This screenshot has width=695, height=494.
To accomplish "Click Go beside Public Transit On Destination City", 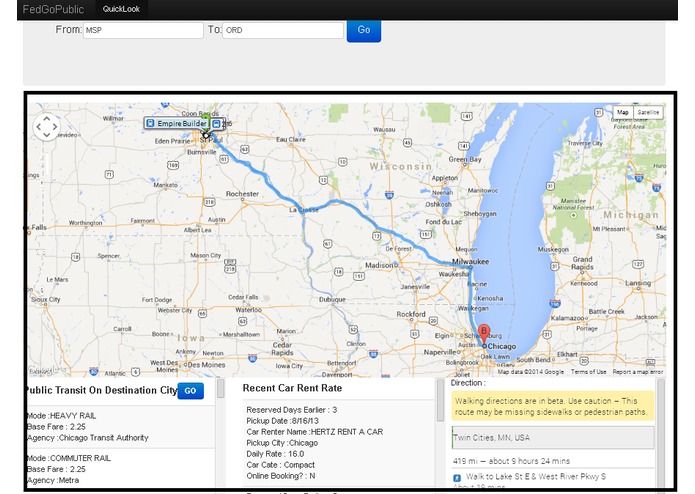I will (190, 391).
